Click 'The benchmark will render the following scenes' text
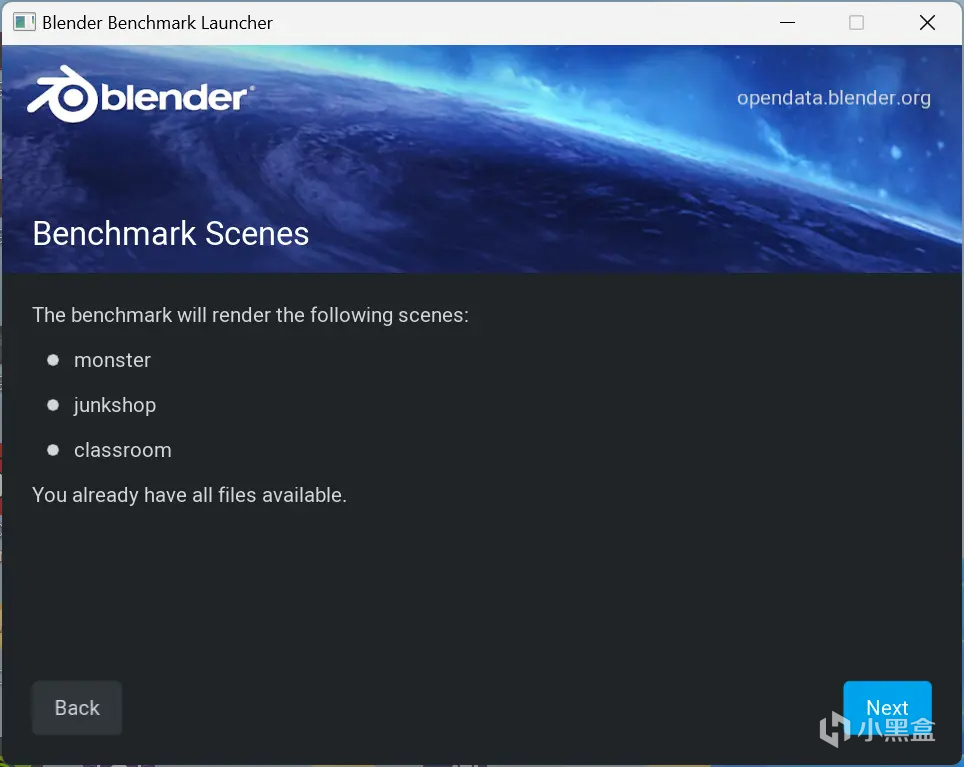 coord(250,315)
